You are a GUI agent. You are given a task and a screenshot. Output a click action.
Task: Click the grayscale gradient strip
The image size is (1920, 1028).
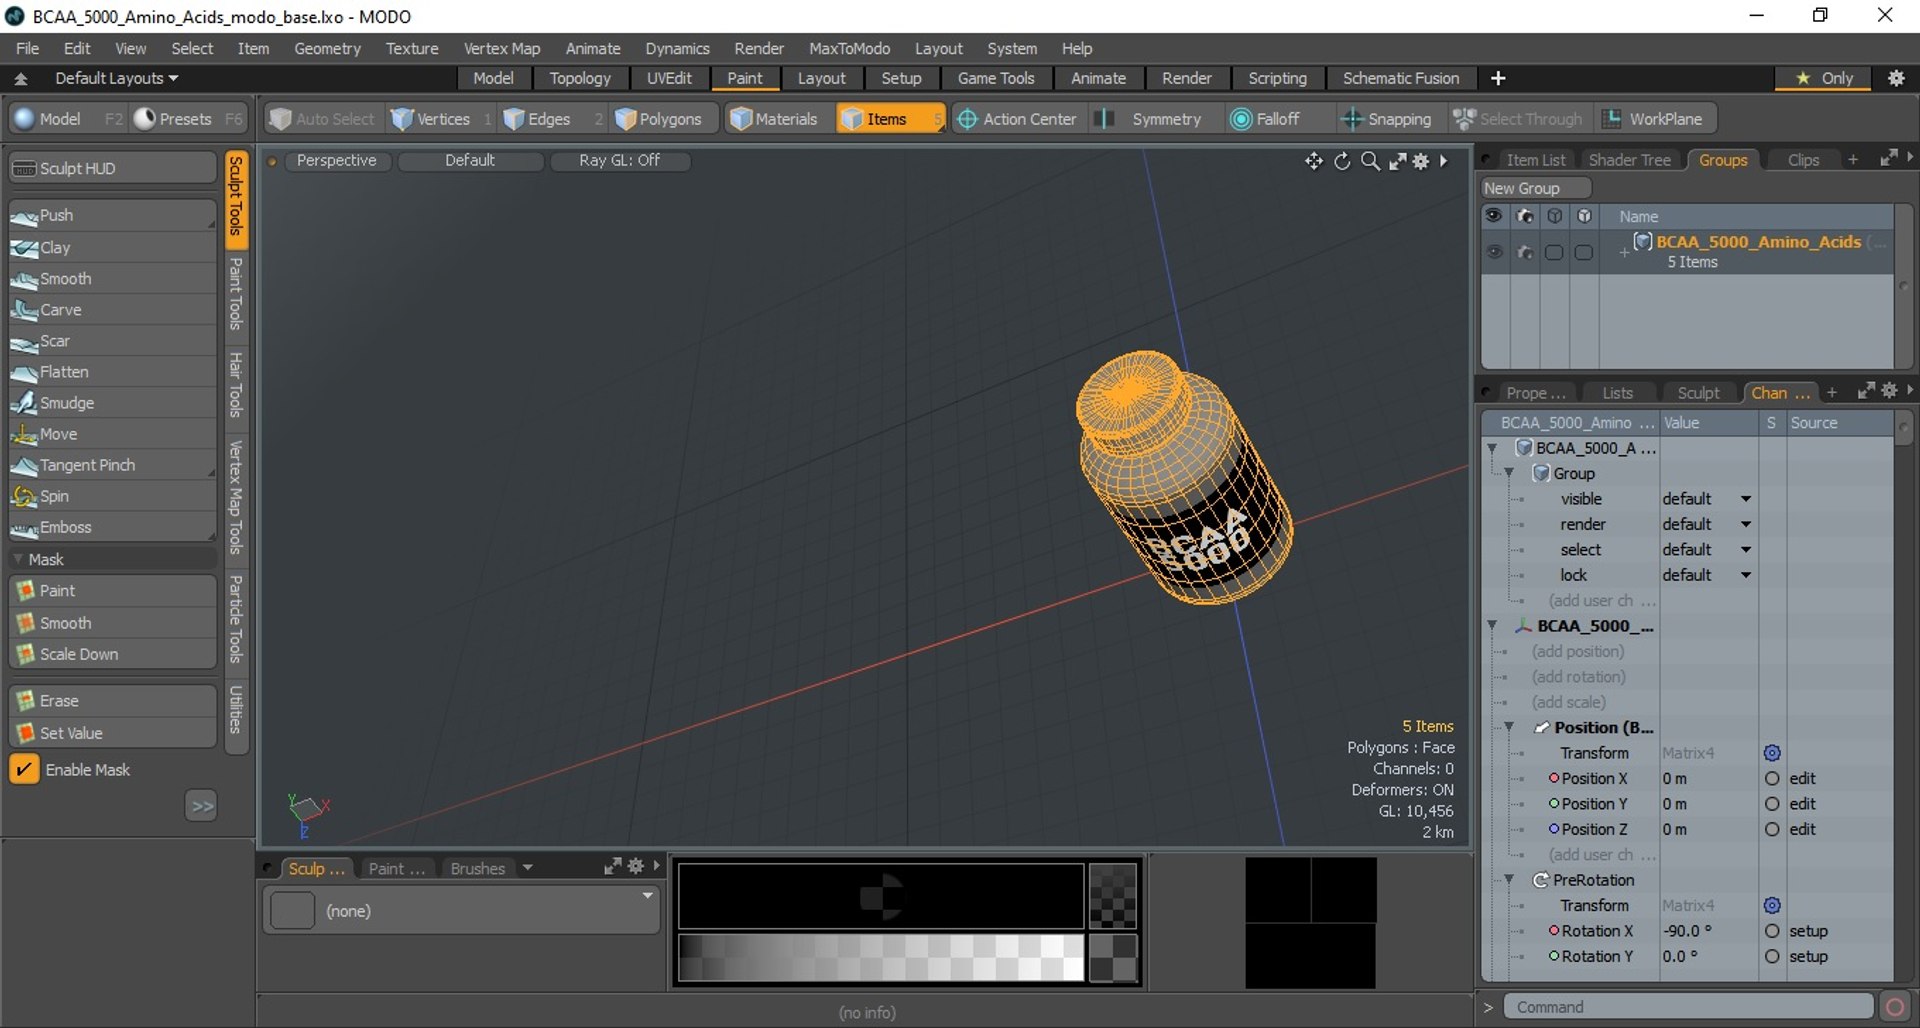click(x=881, y=958)
